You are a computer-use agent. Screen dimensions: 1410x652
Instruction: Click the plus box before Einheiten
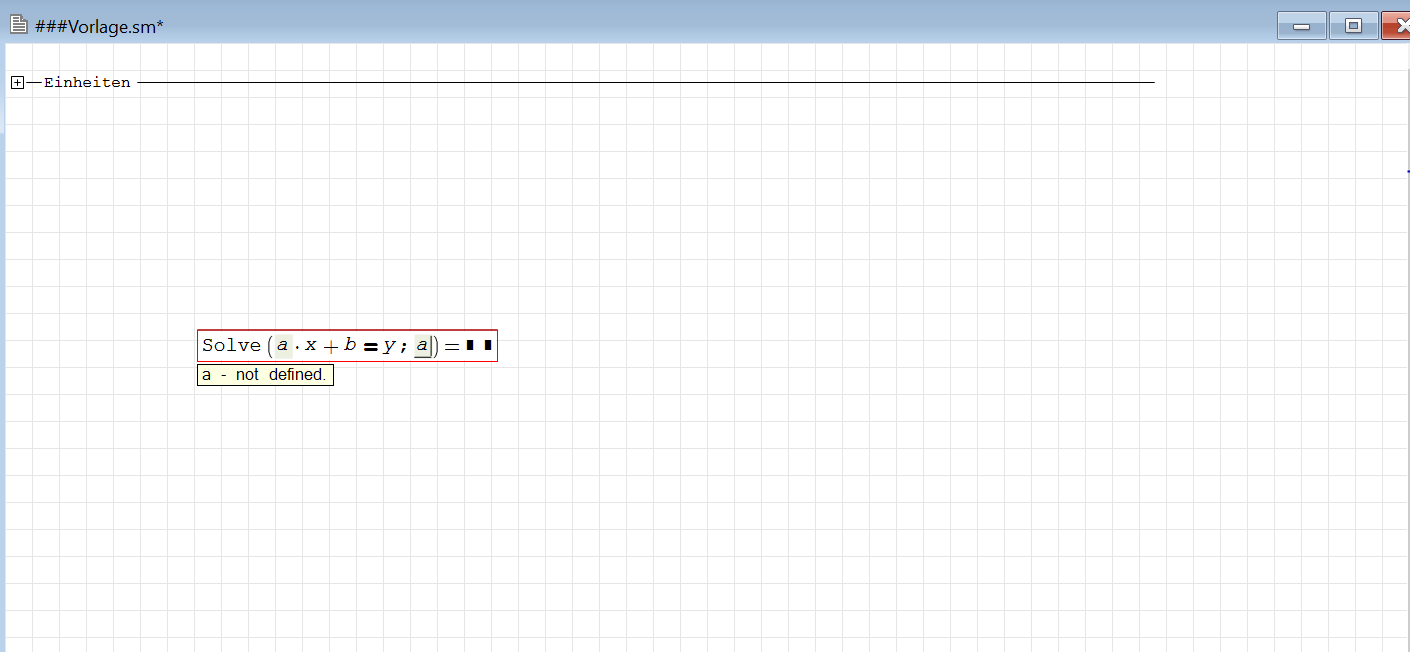[17, 82]
